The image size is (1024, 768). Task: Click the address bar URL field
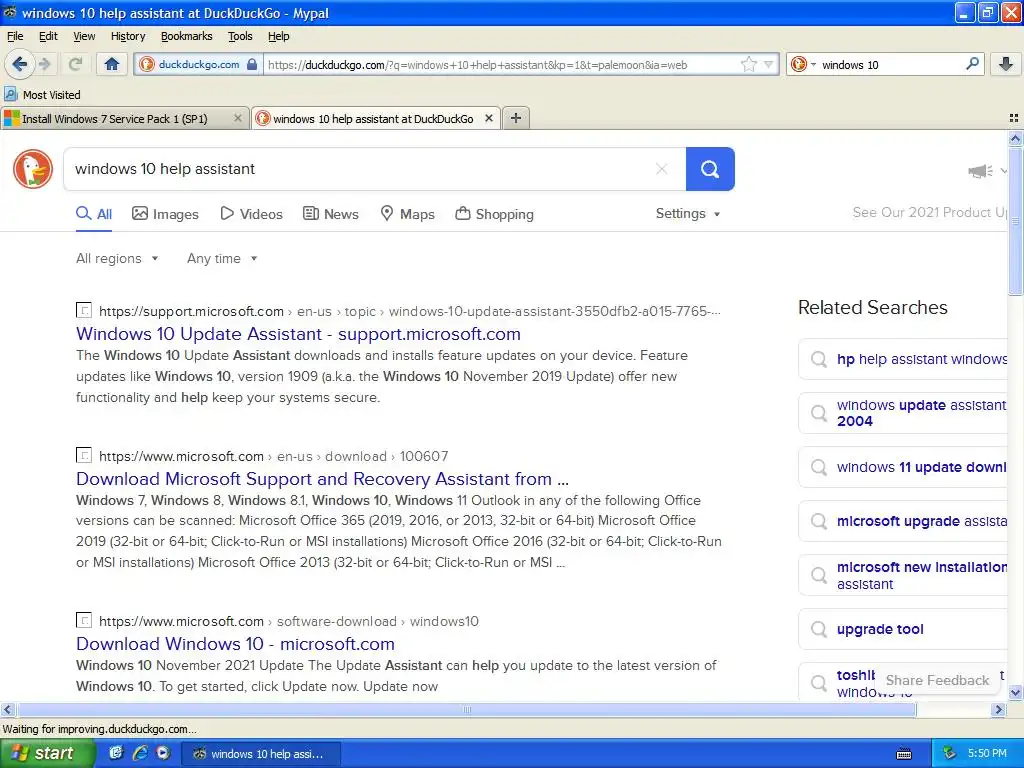click(x=501, y=64)
